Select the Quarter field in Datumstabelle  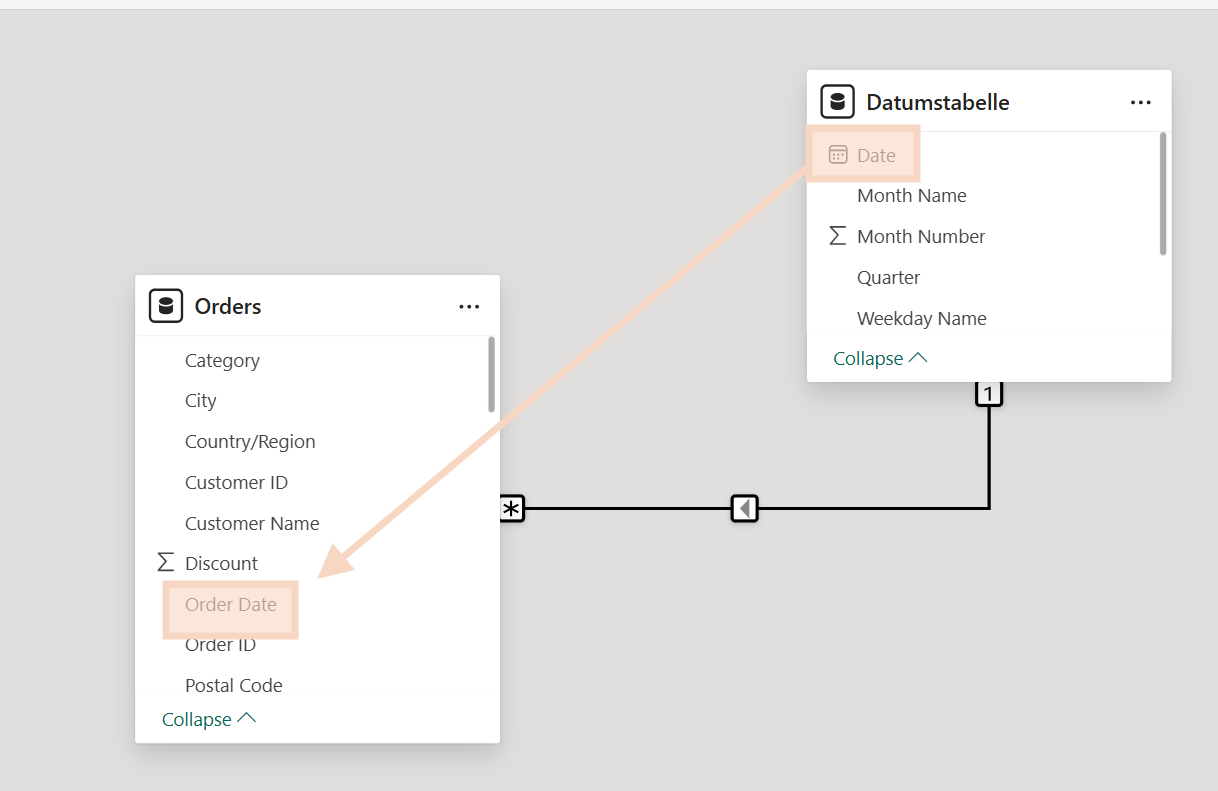(x=888, y=277)
